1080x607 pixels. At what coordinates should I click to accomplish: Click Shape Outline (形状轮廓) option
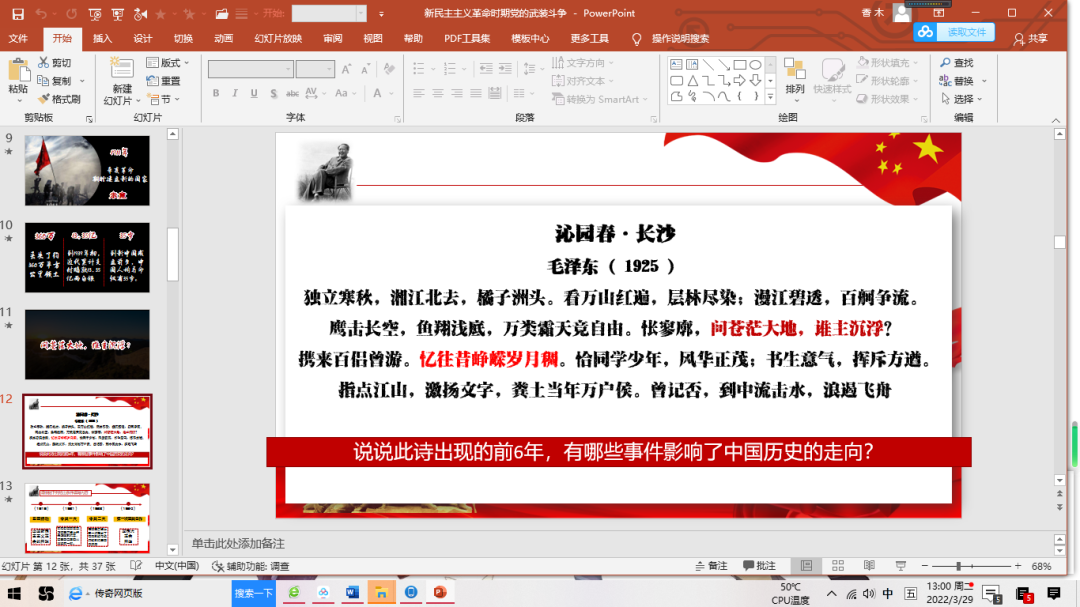885,81
